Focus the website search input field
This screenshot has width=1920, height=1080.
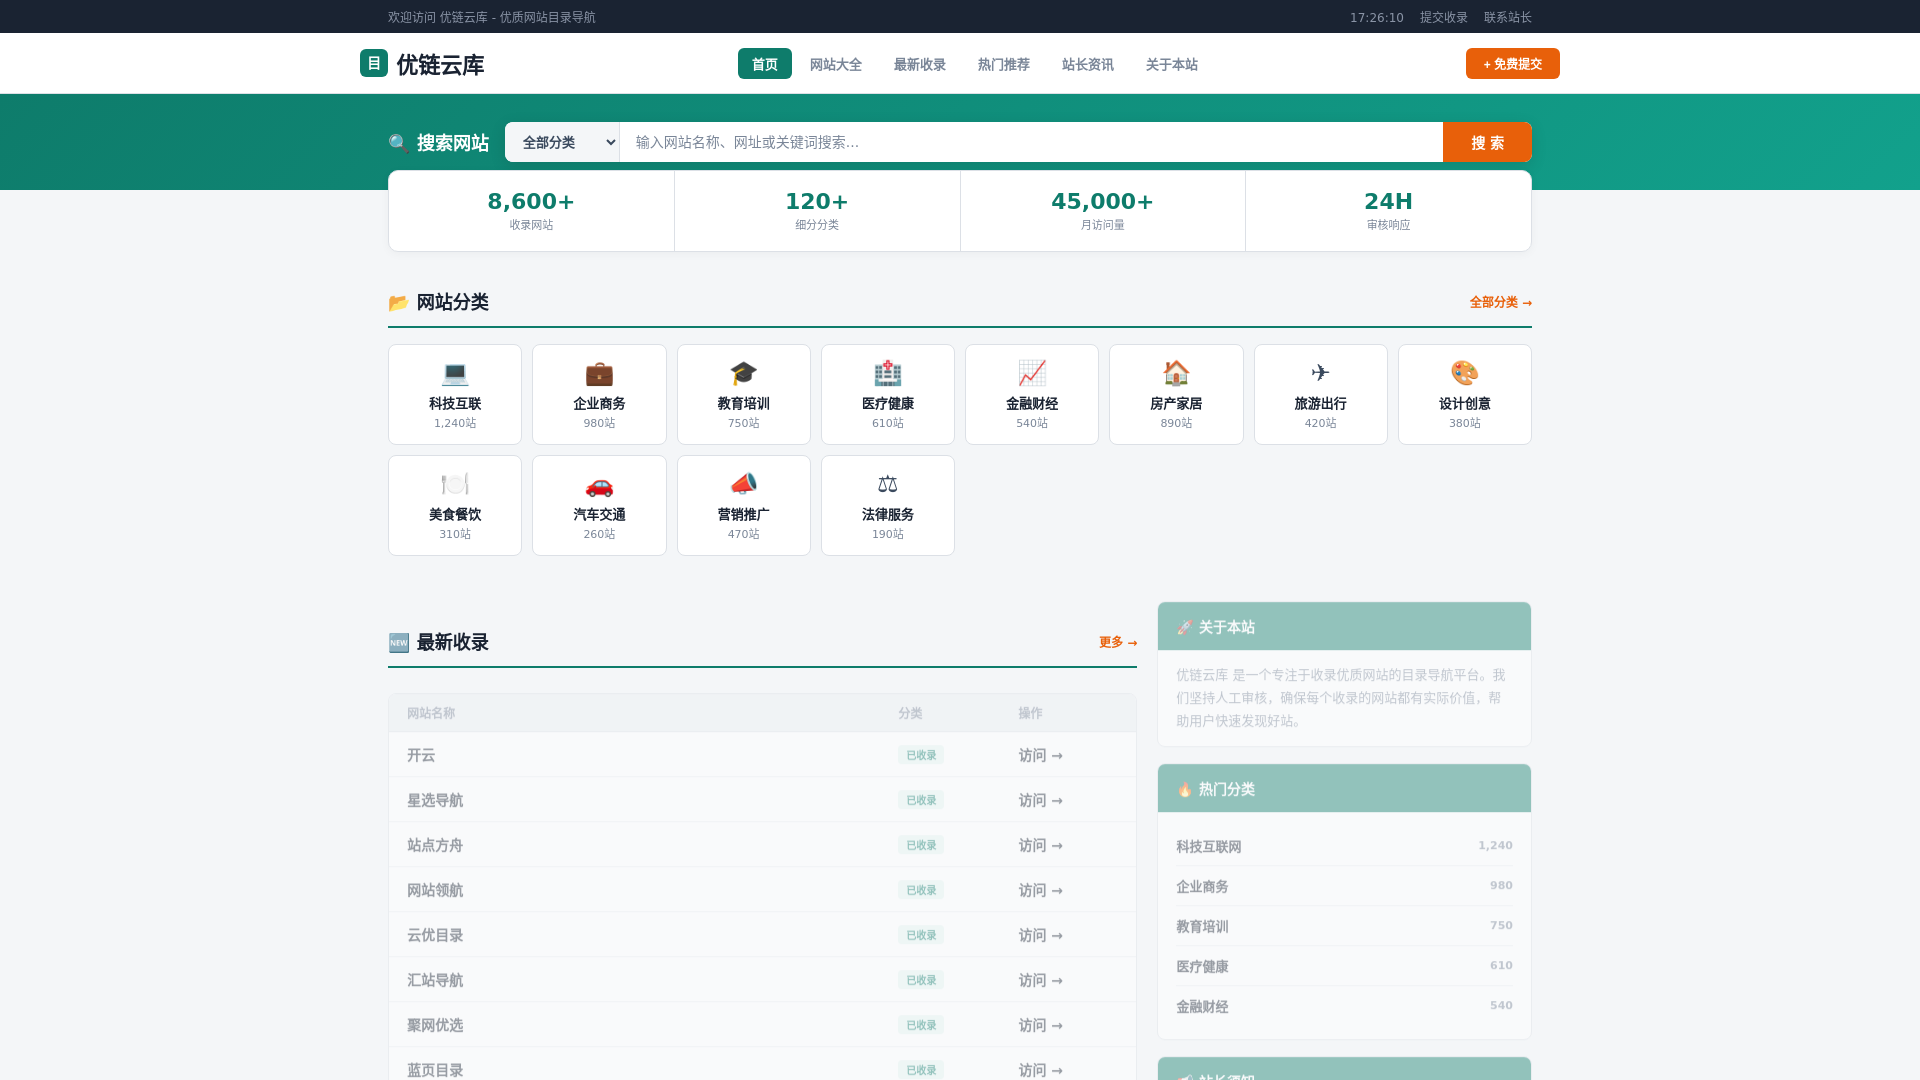click(x=1031, y=142)
